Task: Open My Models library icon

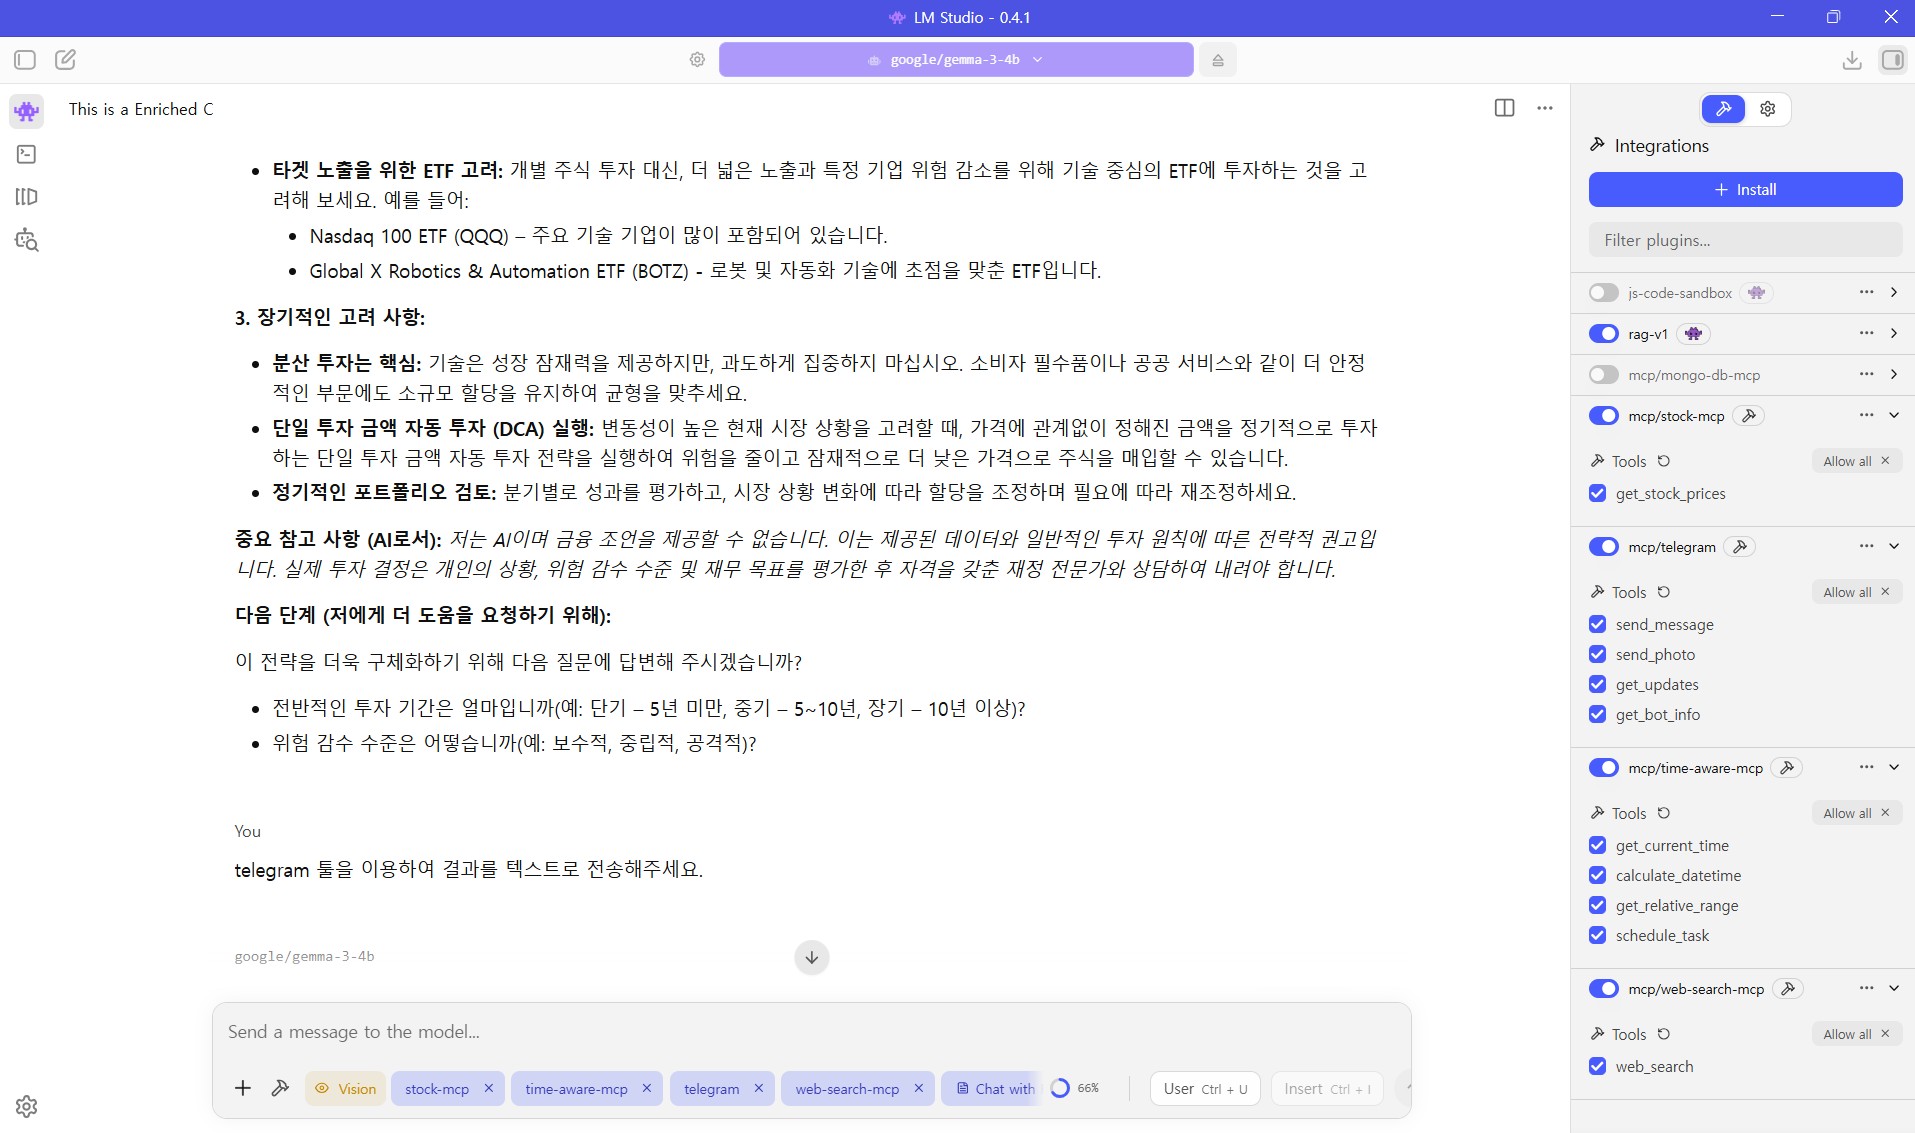Action: [27, 197]
